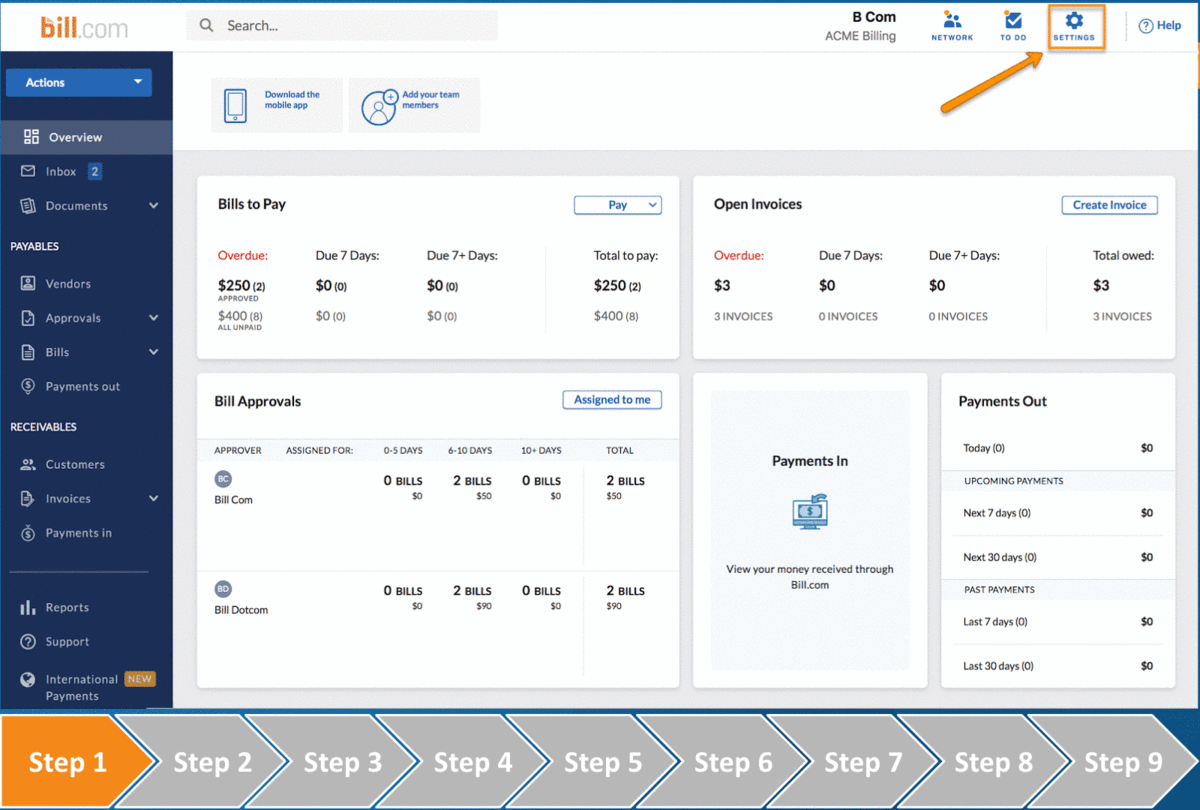Click the Payments In monitor icon
The width and height of the screenshot is (1200, 810).
click(810, 510)
